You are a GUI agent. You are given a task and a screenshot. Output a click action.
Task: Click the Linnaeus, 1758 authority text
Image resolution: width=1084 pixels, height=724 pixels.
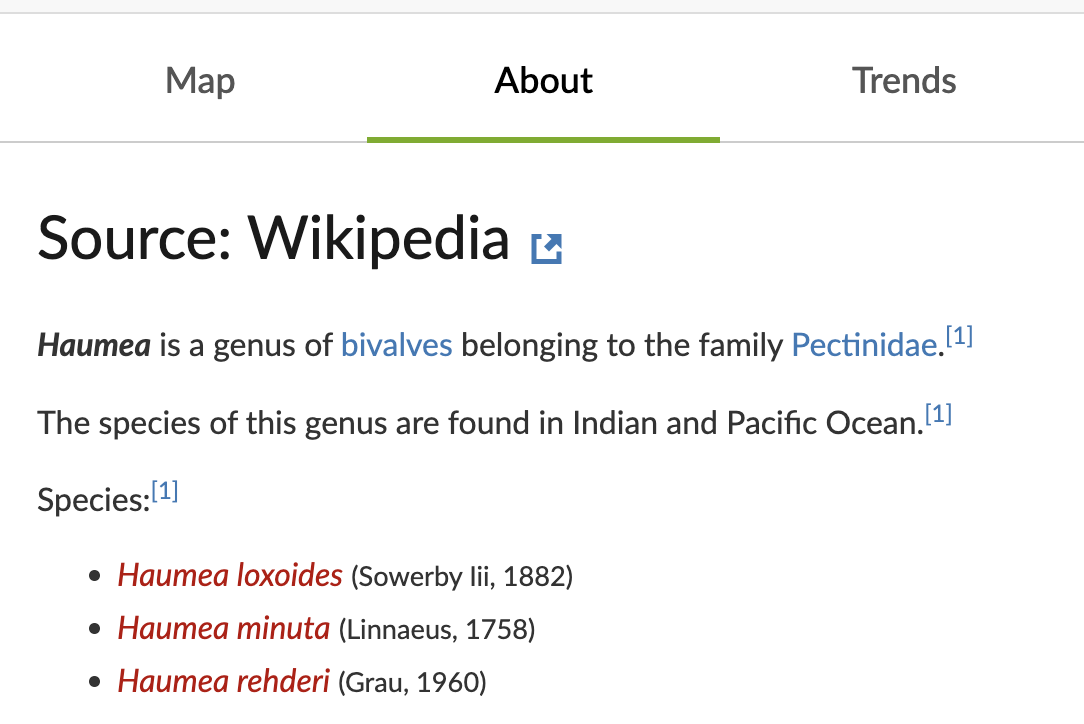tap(437, 630)
